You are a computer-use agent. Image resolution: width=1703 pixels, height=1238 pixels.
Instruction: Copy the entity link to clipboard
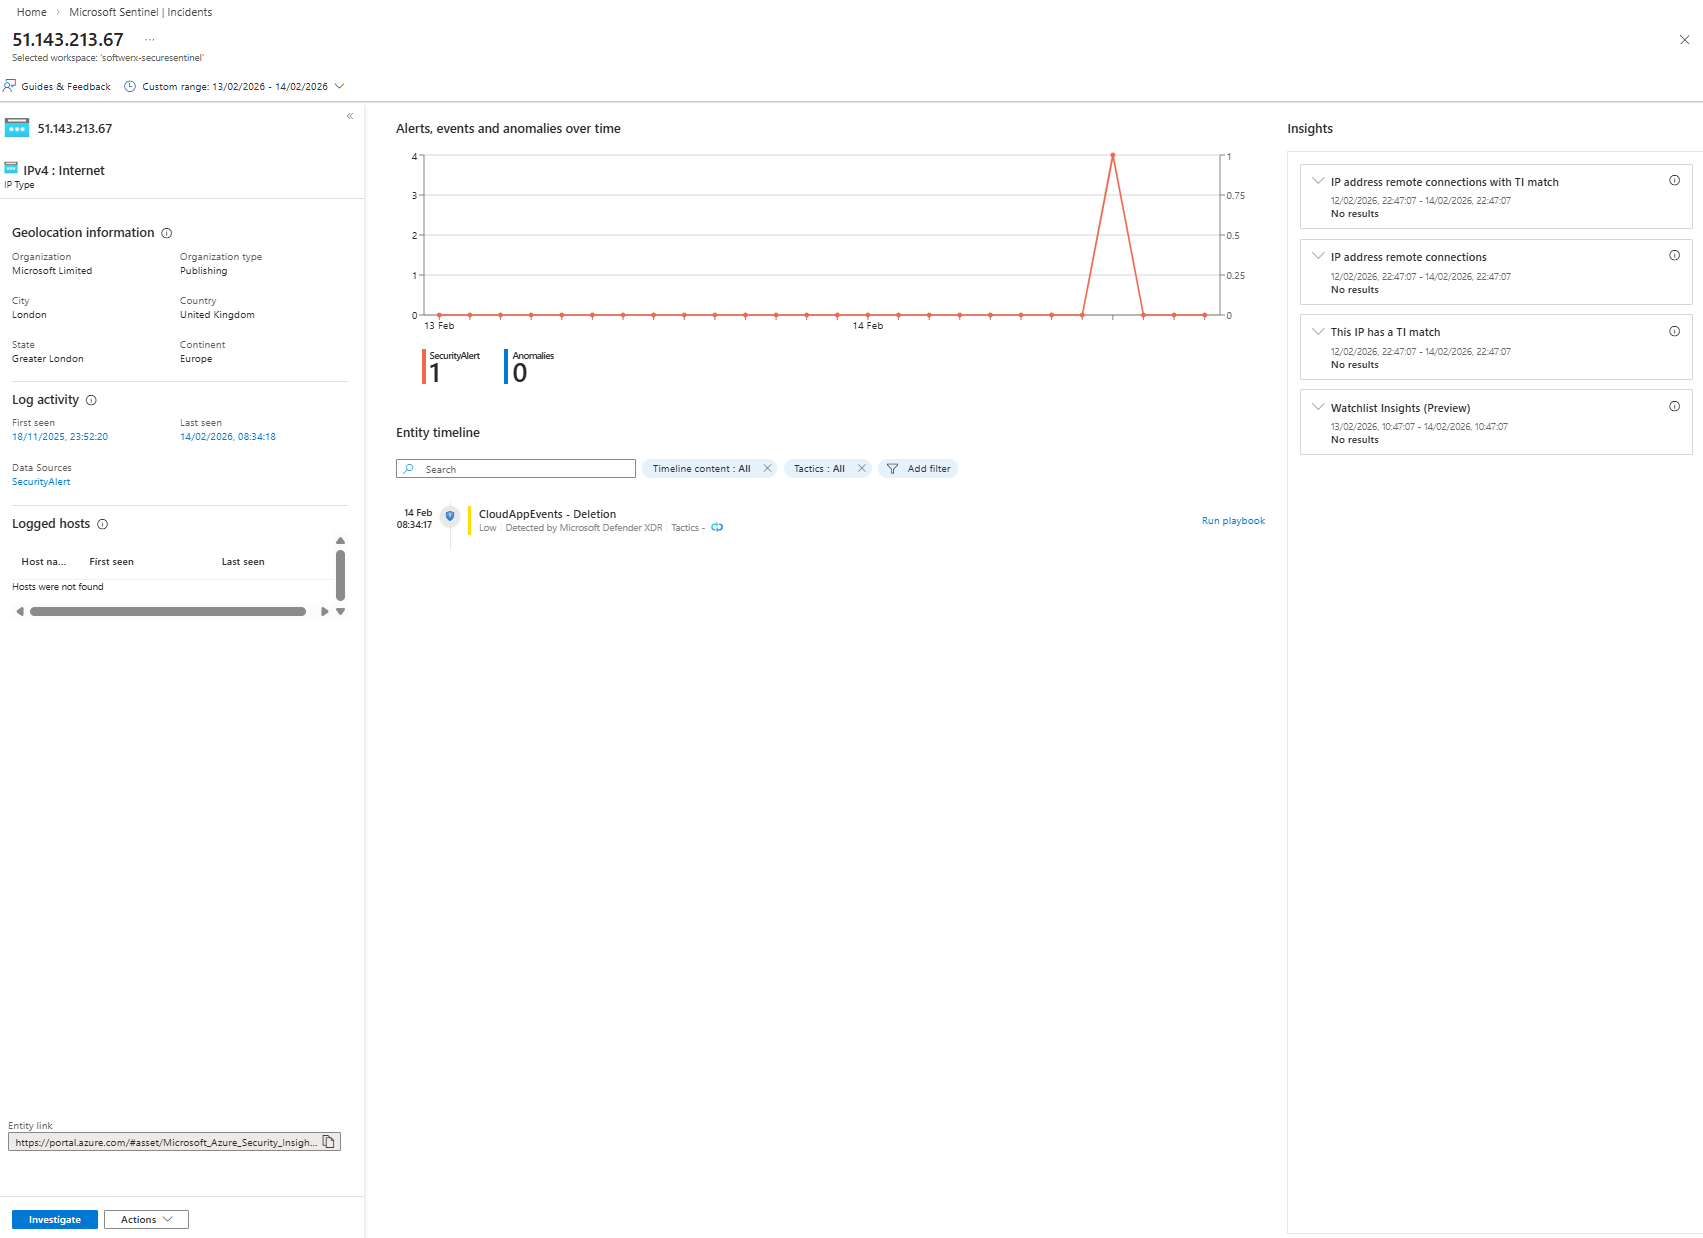coord(329,1142)
